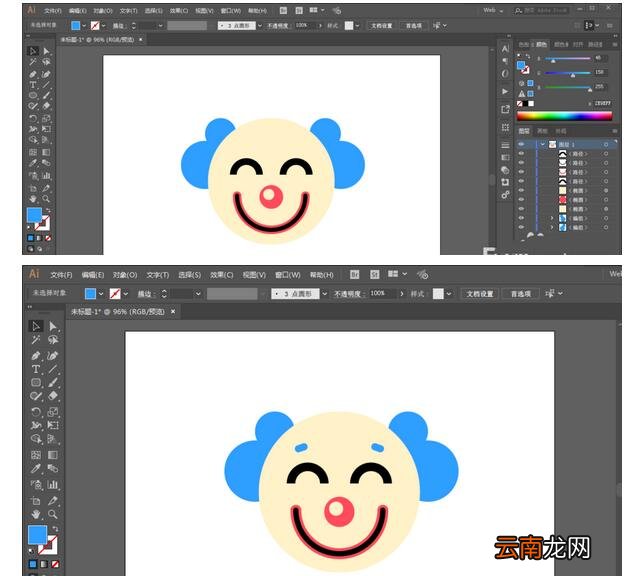Set Color fill mode in lower toolbar
This screenshot has width=628, height=576.
point(33,564)
